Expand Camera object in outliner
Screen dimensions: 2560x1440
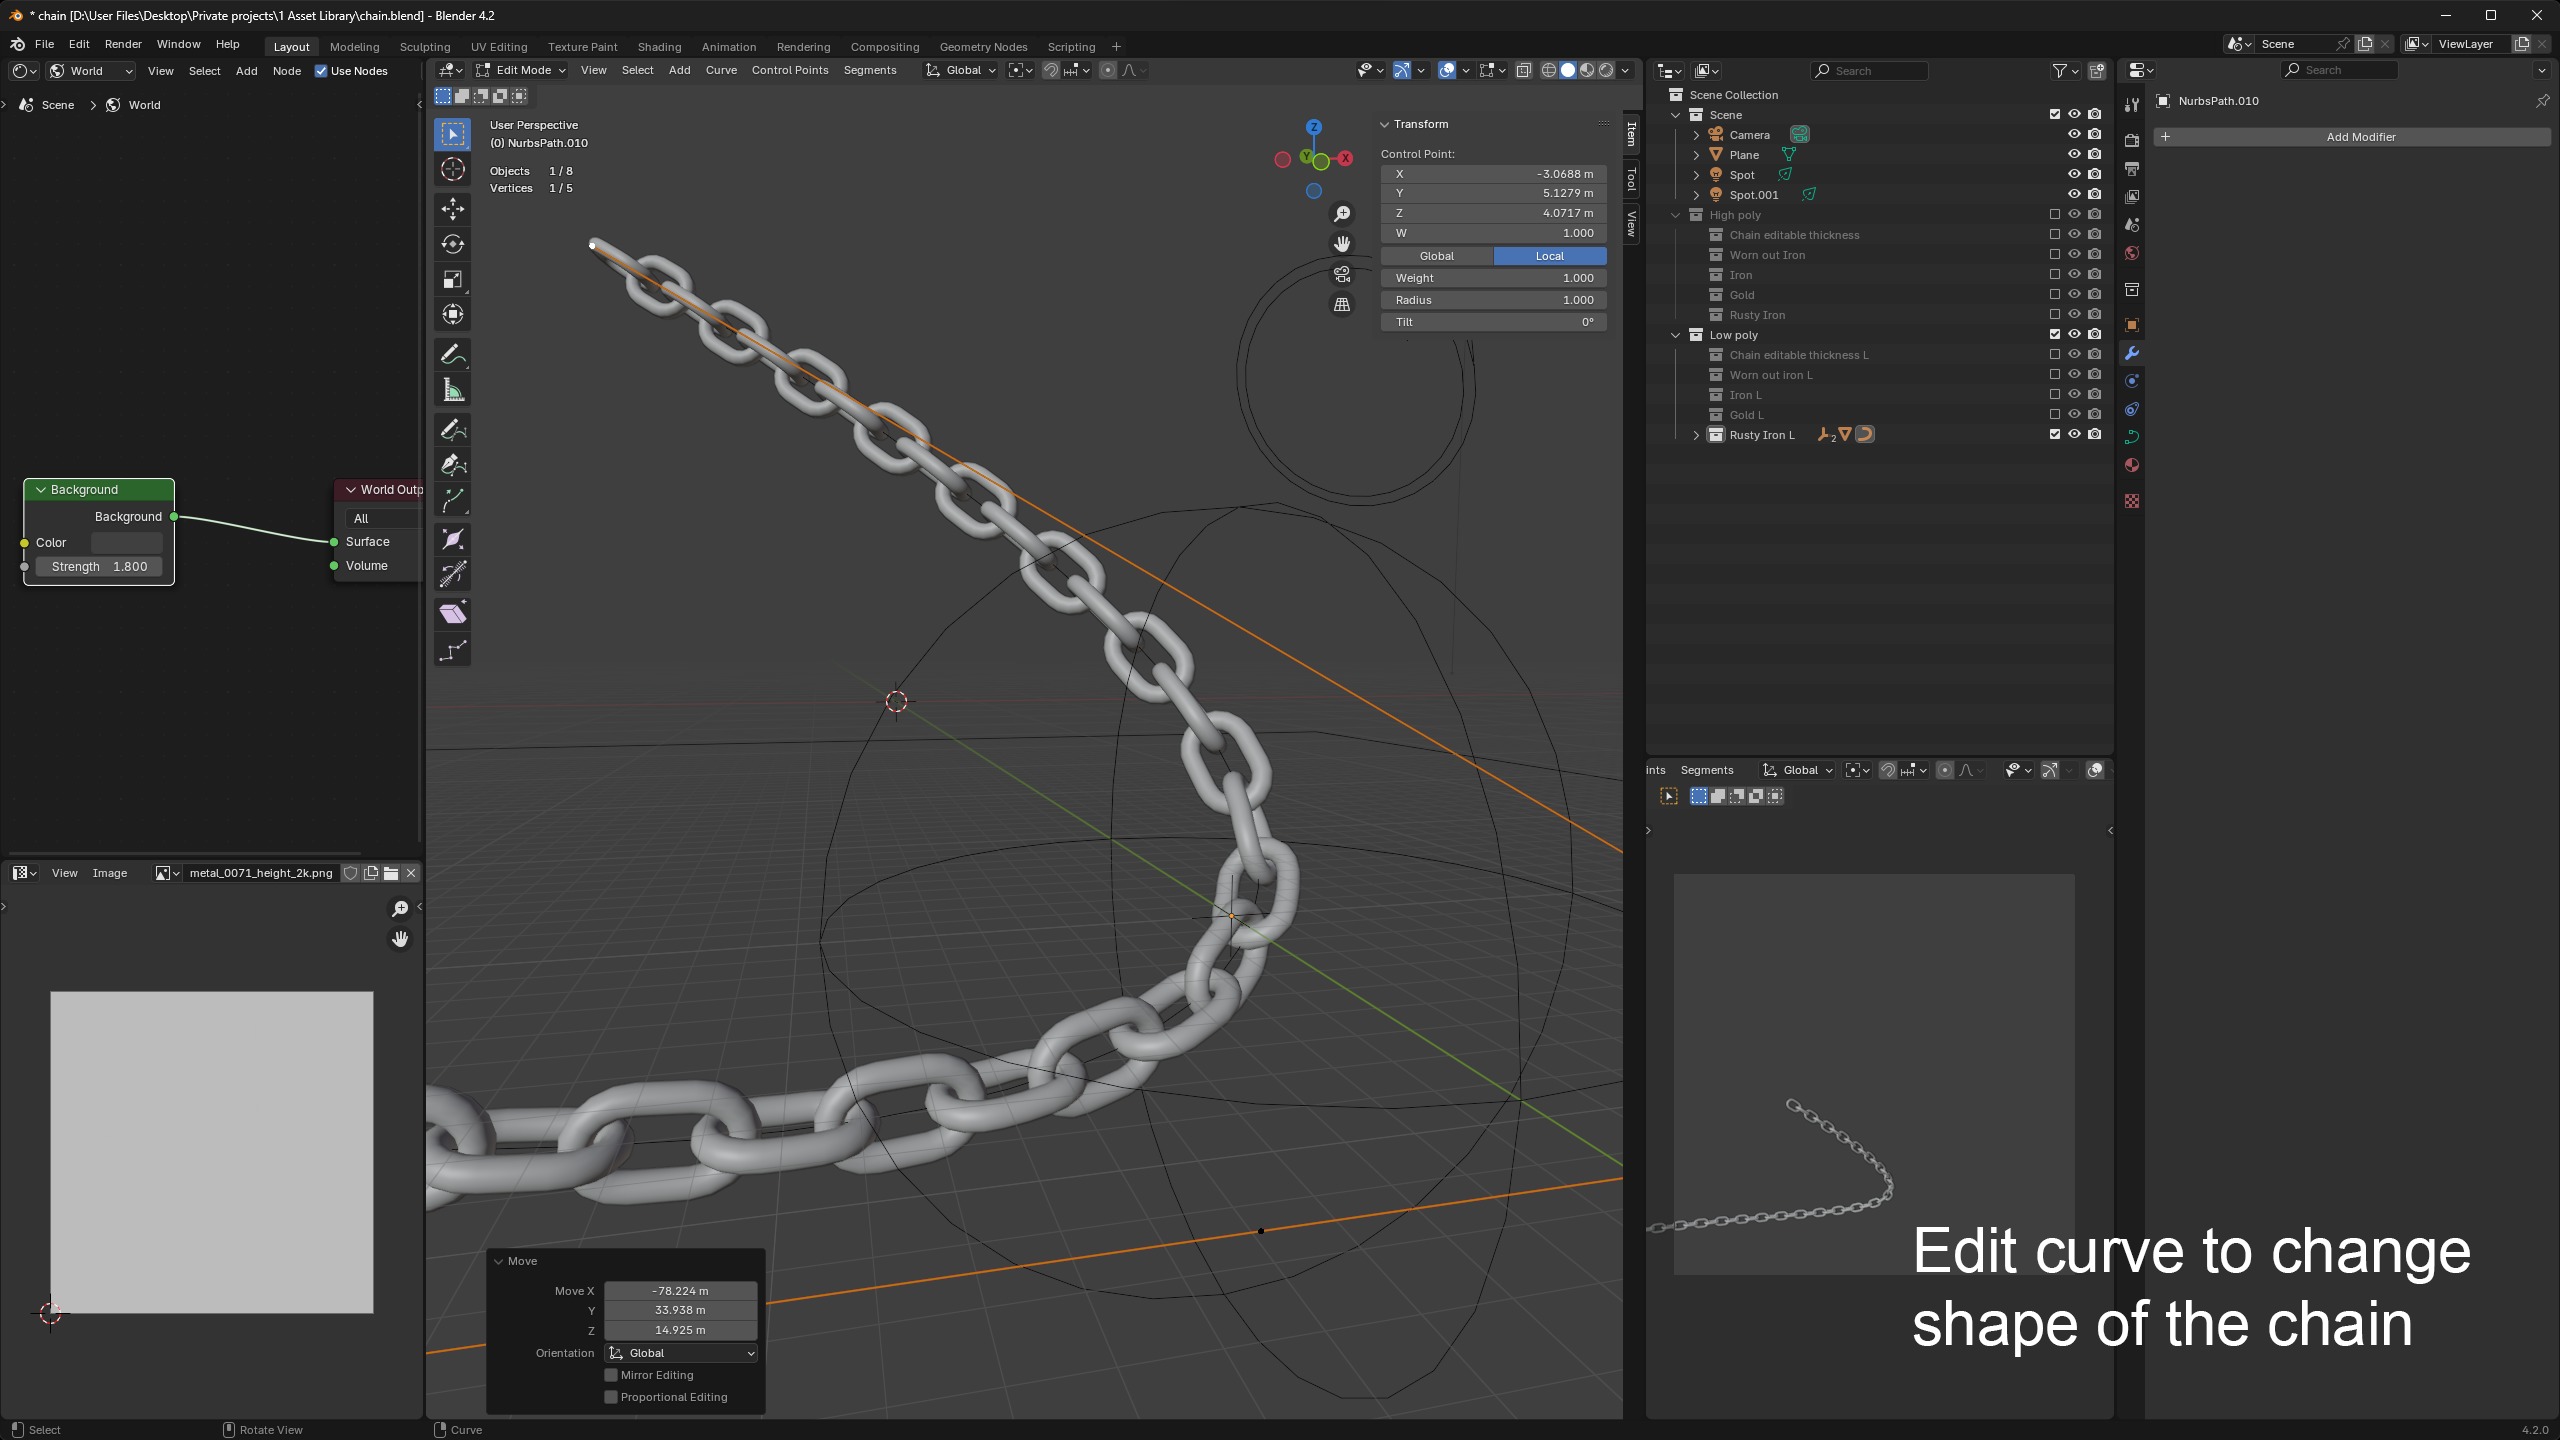1696,135
